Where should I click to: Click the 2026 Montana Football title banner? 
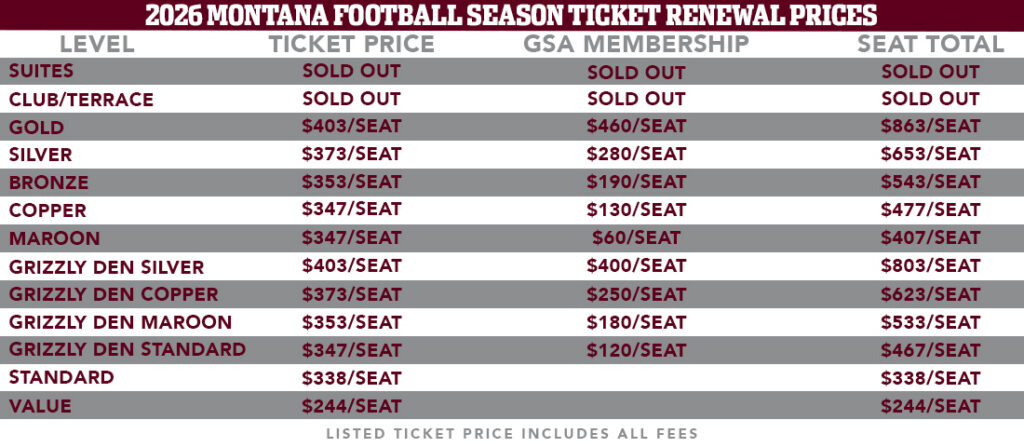pos(511,15)
